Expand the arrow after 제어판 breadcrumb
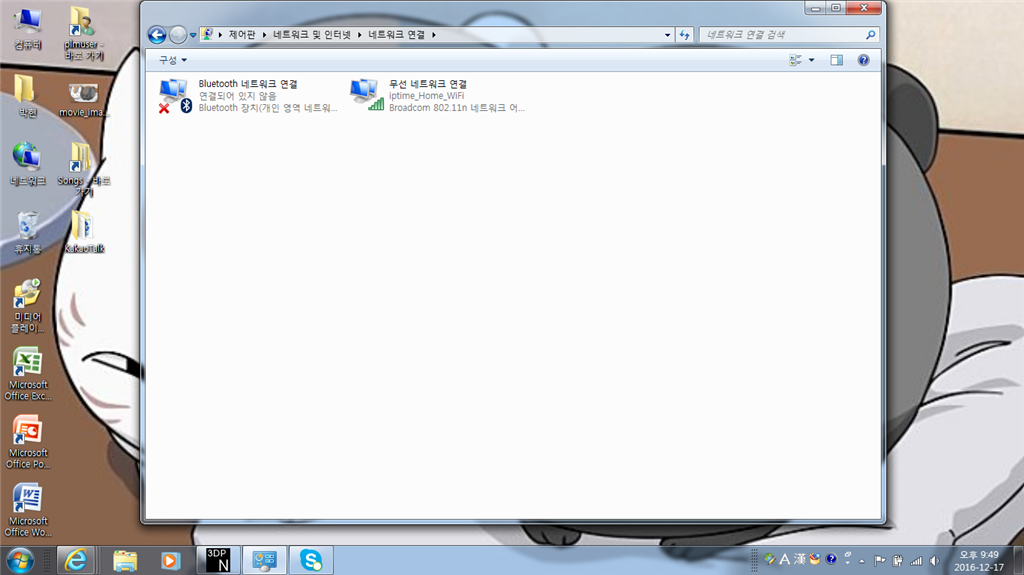 pos(264,35)
